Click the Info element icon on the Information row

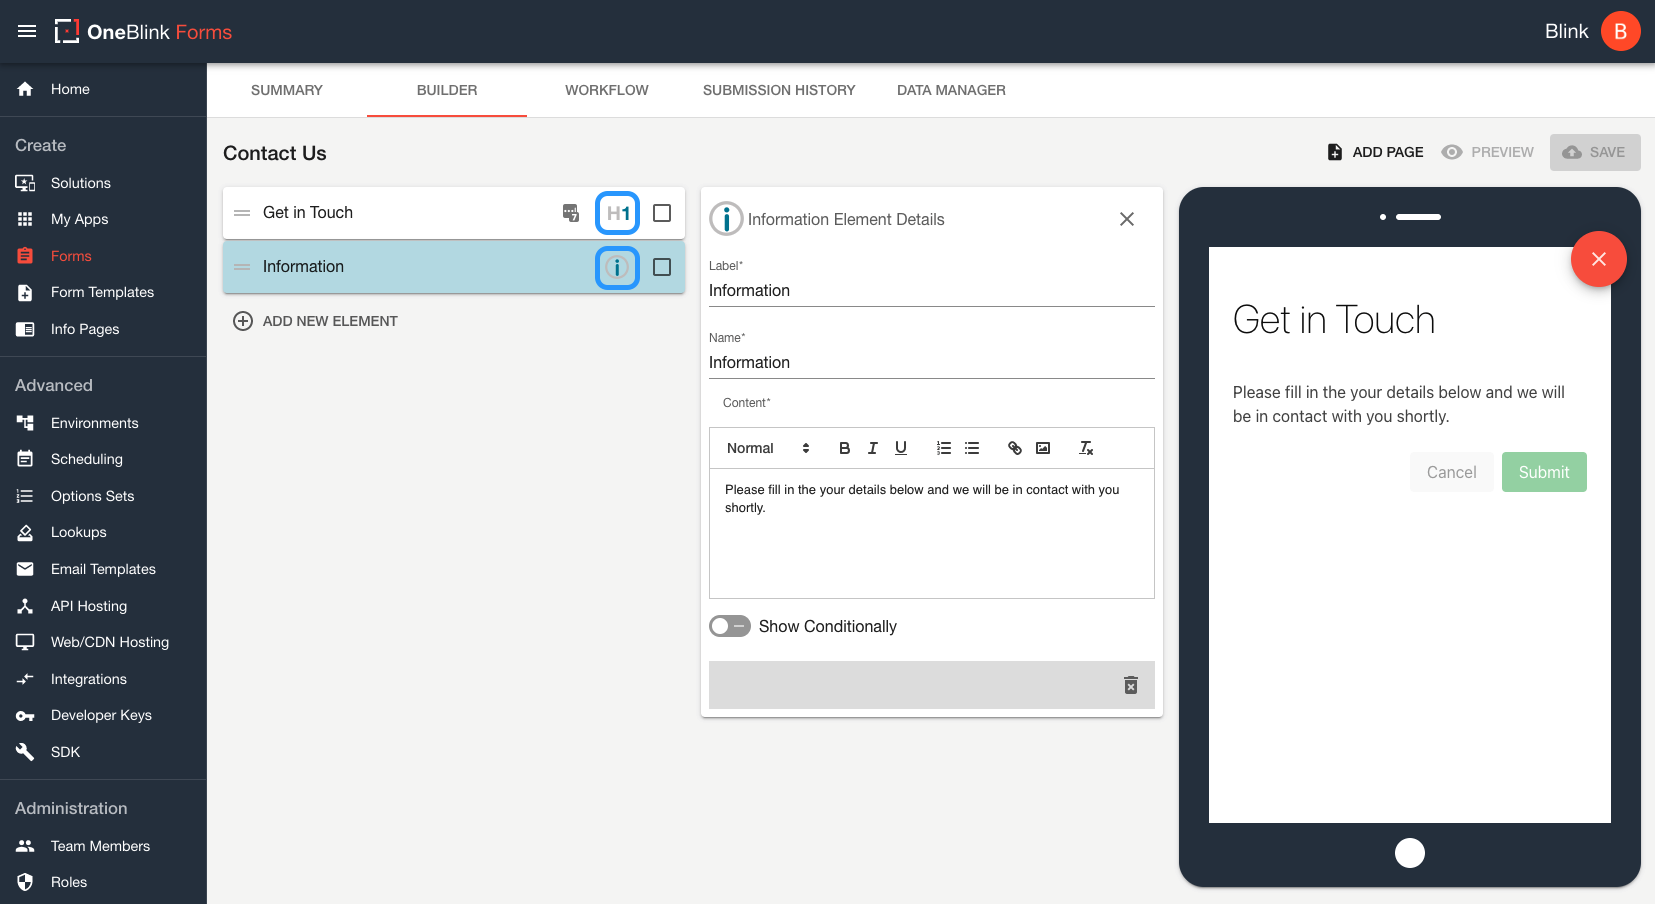617,267
